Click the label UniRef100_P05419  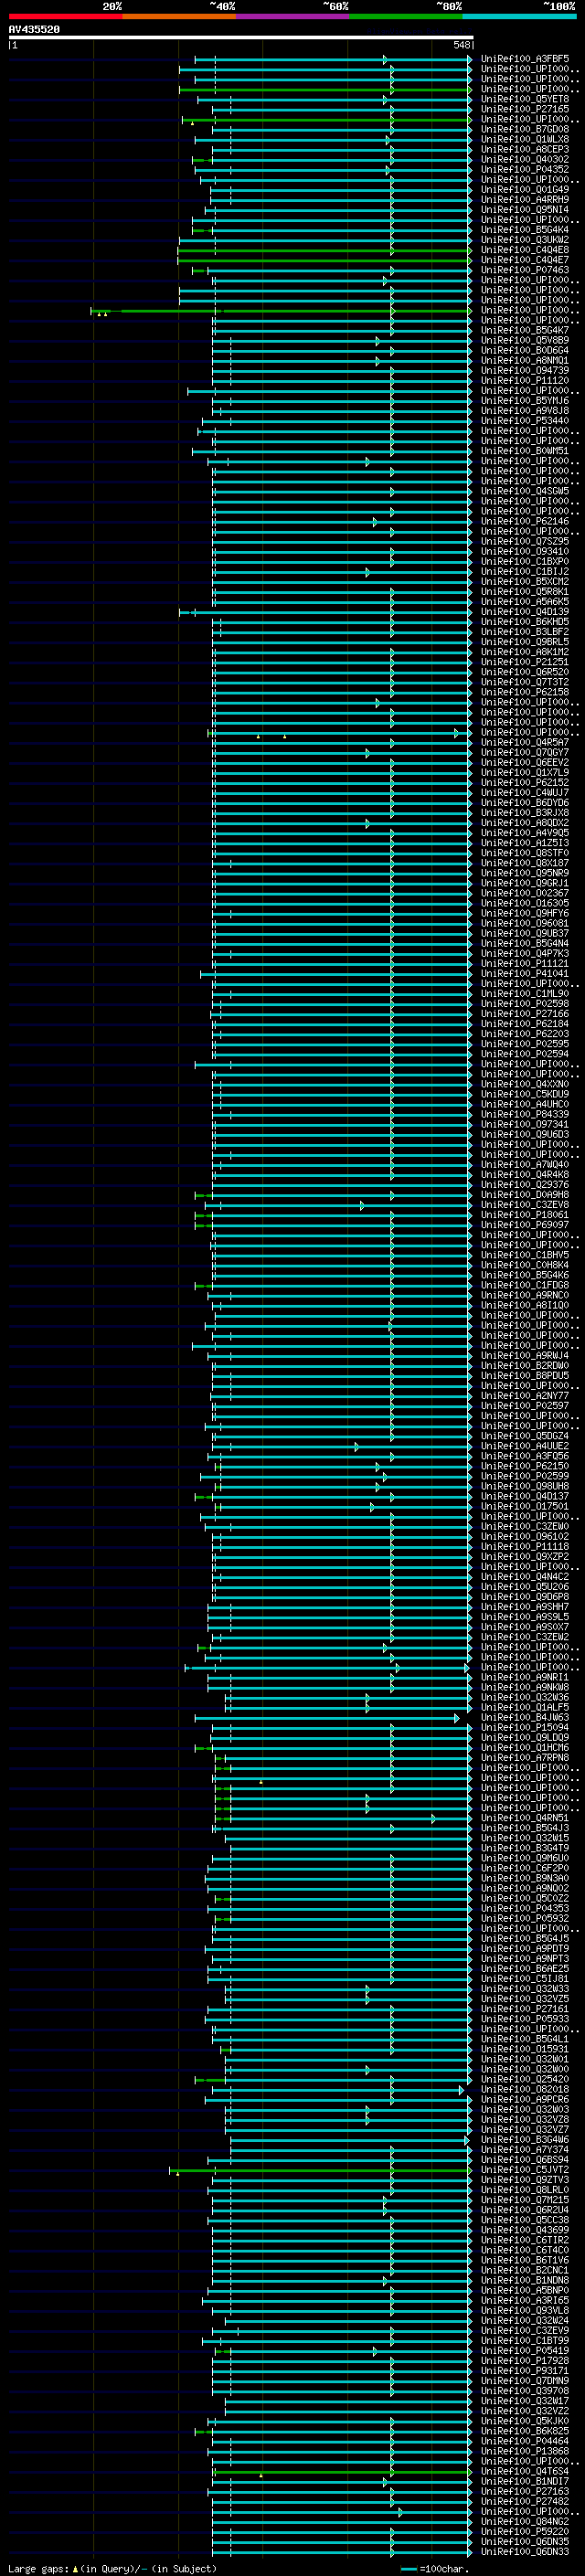click(524, 2351)
